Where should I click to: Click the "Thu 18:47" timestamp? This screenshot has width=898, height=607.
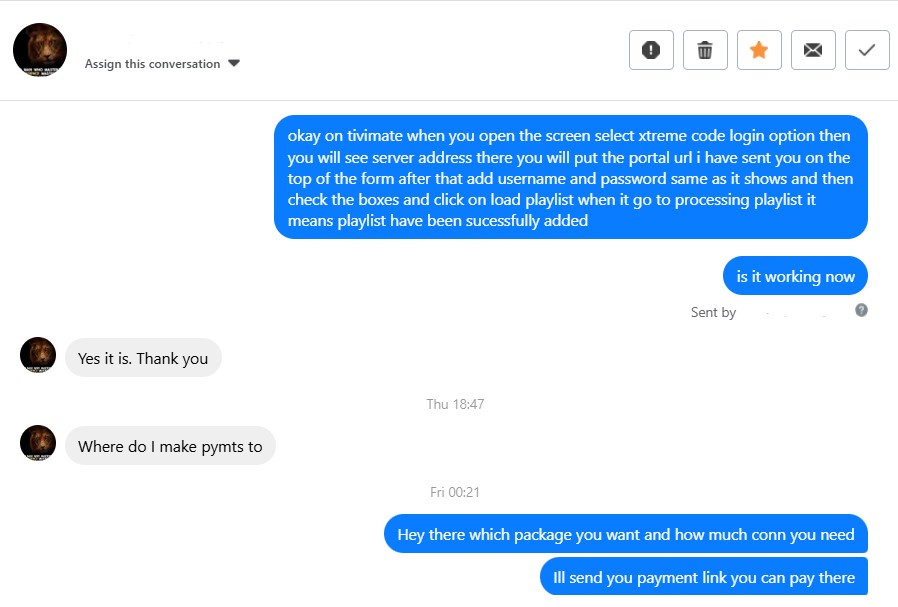(x=455, y=404)
